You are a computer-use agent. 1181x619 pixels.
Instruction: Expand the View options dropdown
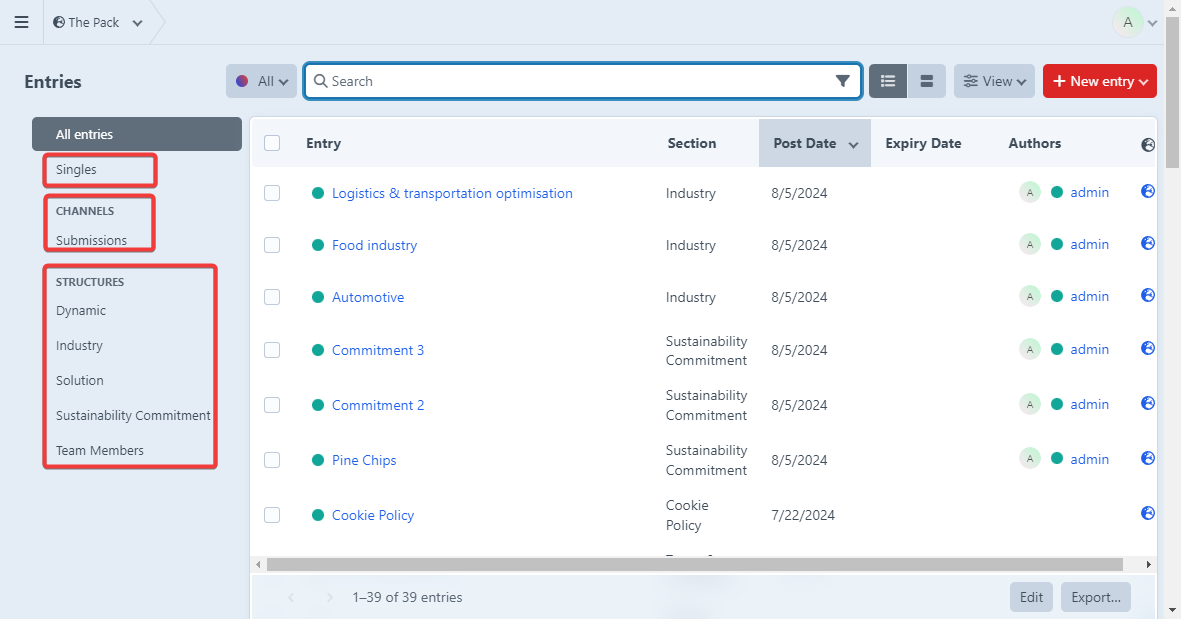(993, 81)
